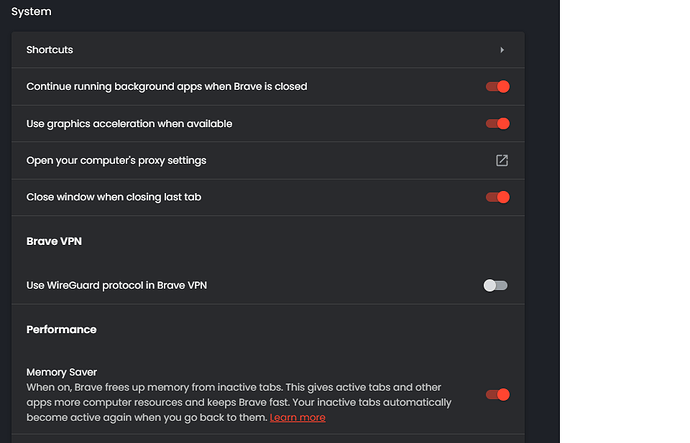690x443 pixels.
Task: Disable the graphics acceleration toggle
Action: pyautogui.click(x=497, y=124)
